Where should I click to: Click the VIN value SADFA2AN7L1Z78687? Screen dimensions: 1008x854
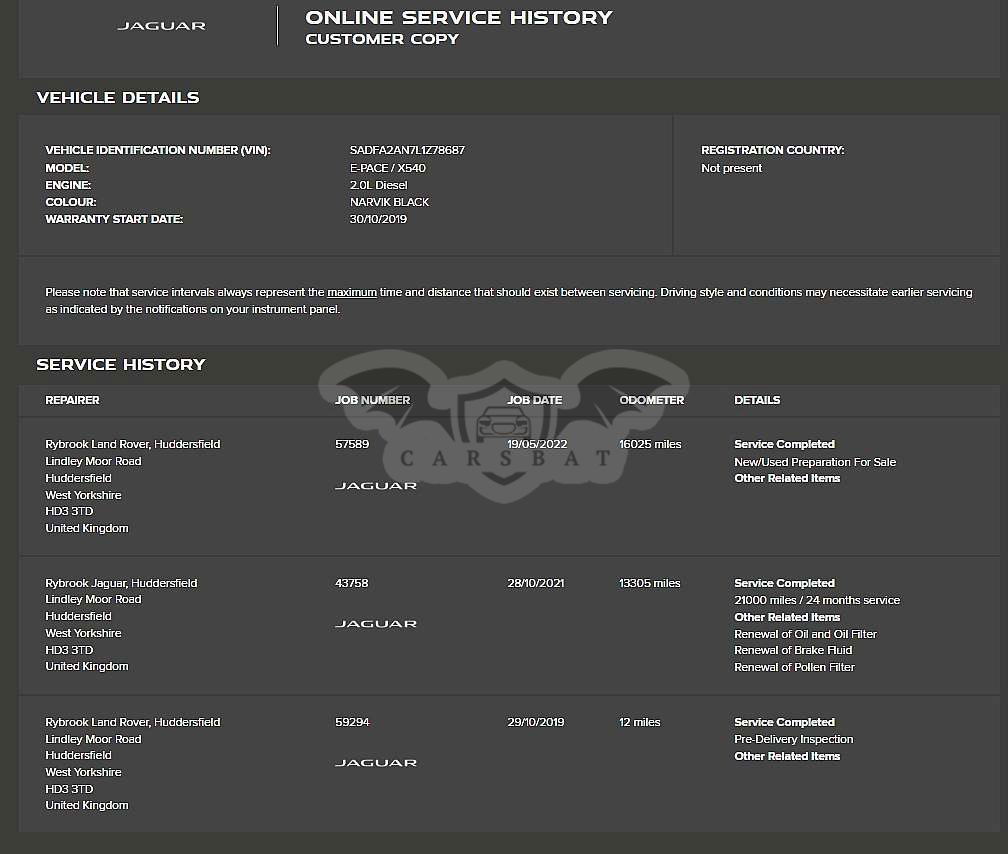tap(407, 151)
